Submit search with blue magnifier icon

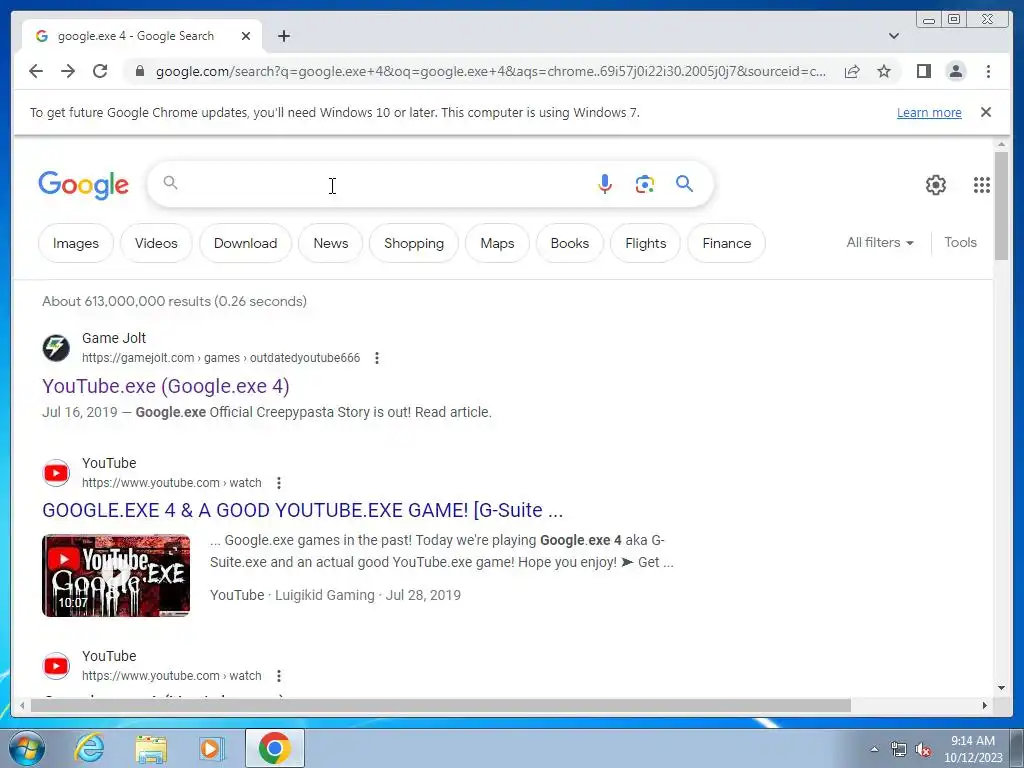tap(684, 184)
